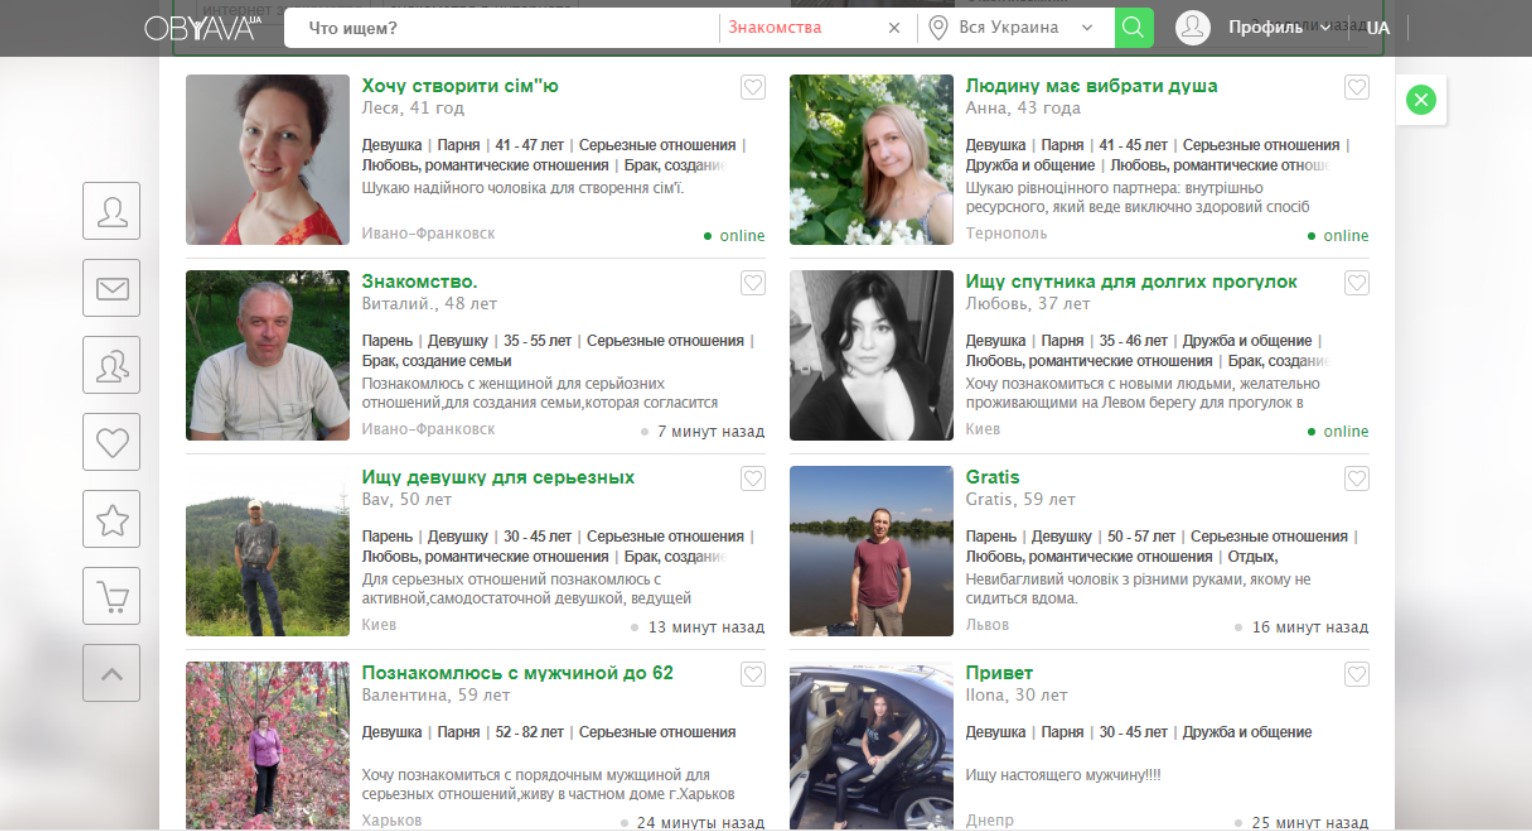Open the user profile sidebar icon
Image resolution: width=1532 pixels, height=831 pixels.
tap(111, 211)
